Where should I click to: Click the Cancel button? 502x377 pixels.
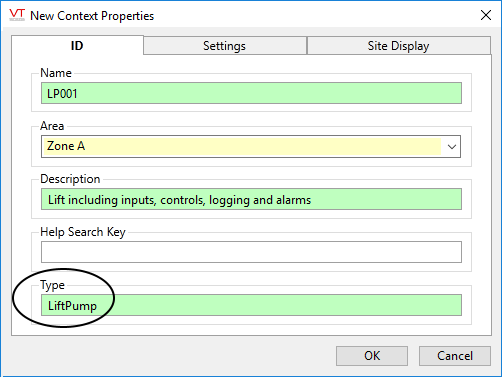(x=455, y=356)
